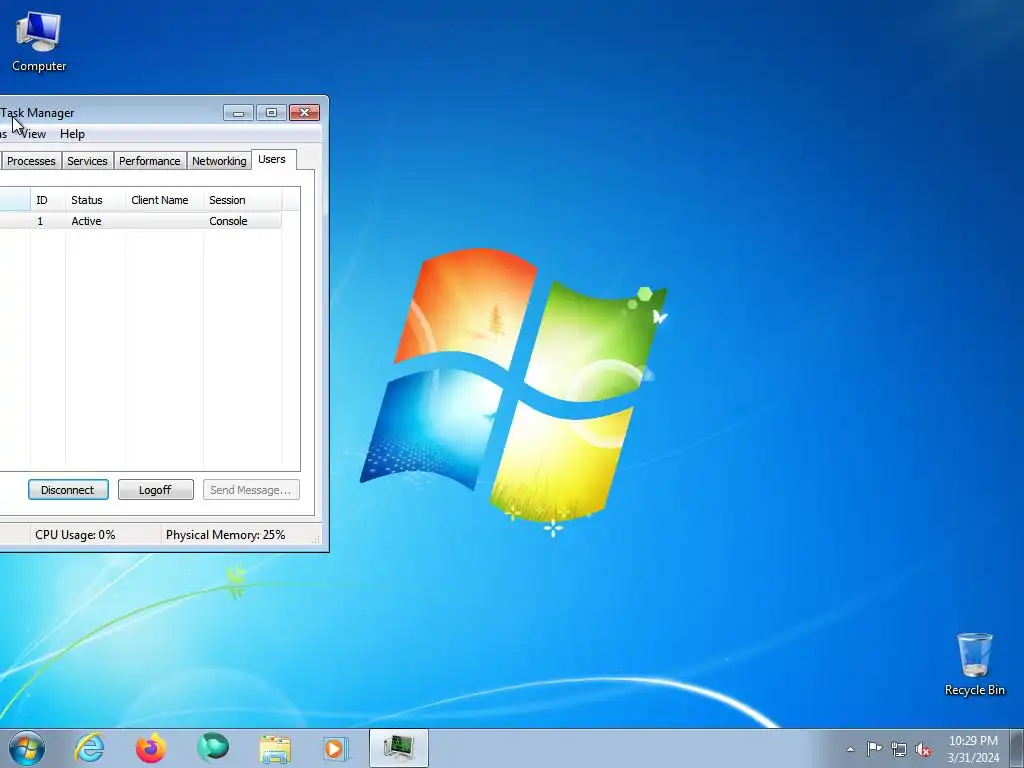The width and height of the screenshot is (1024, 768).
Task: Sort by the Session column header
Action: tap(242, 200)
